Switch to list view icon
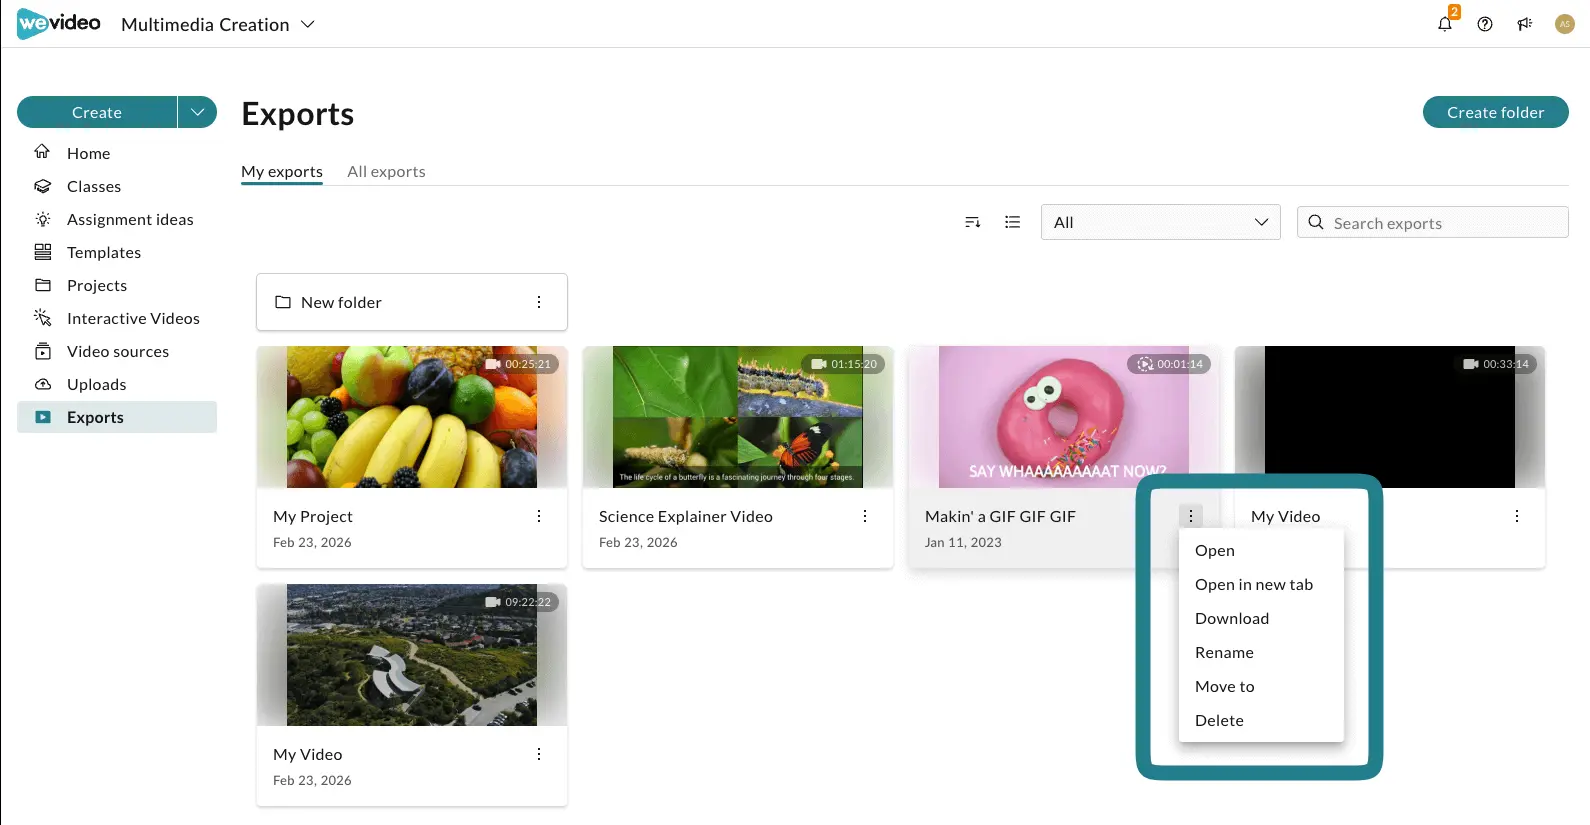The height and width of the screenshot is (825, 1590). (x=1012, y=222)
